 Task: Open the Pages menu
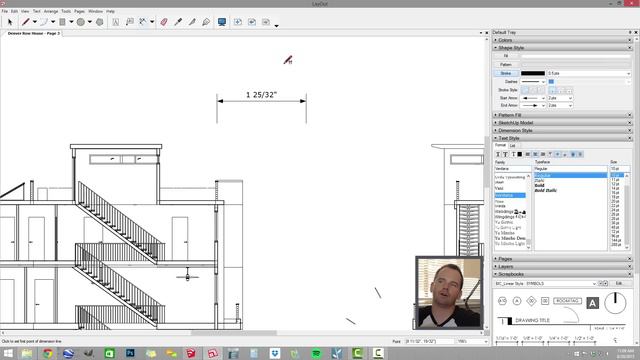click(80, 11)
